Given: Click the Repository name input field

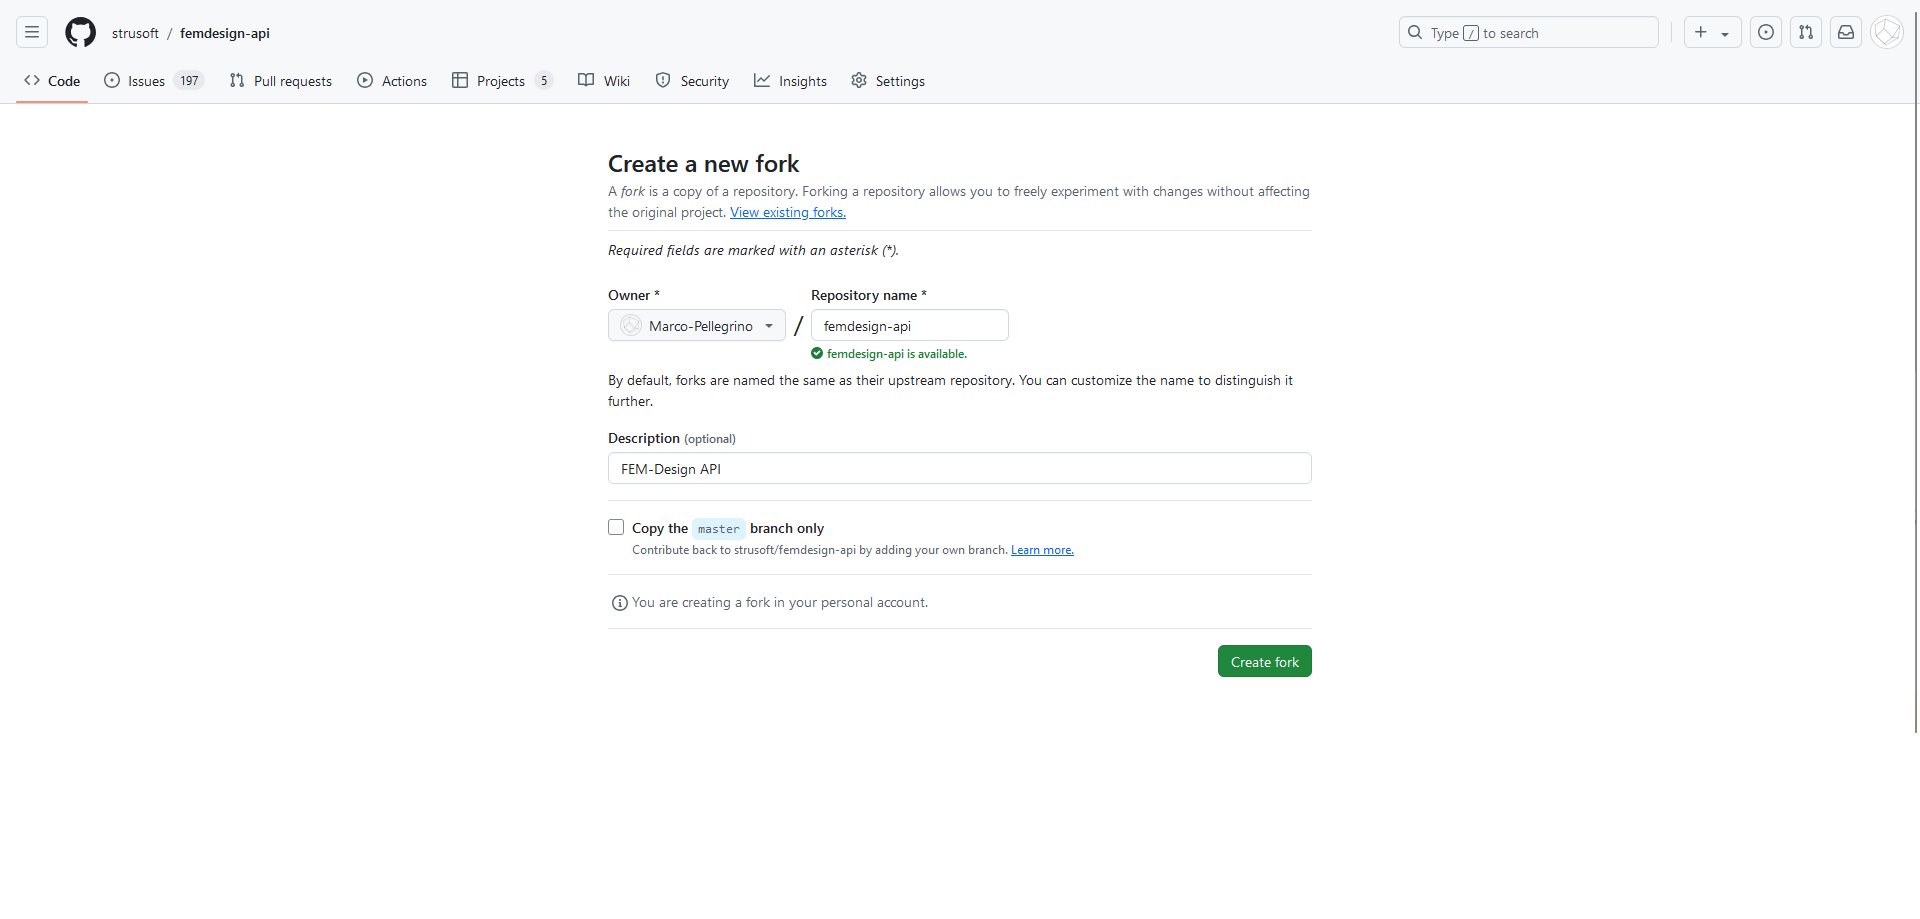Looking at the screenshot, I should (909, 326).
